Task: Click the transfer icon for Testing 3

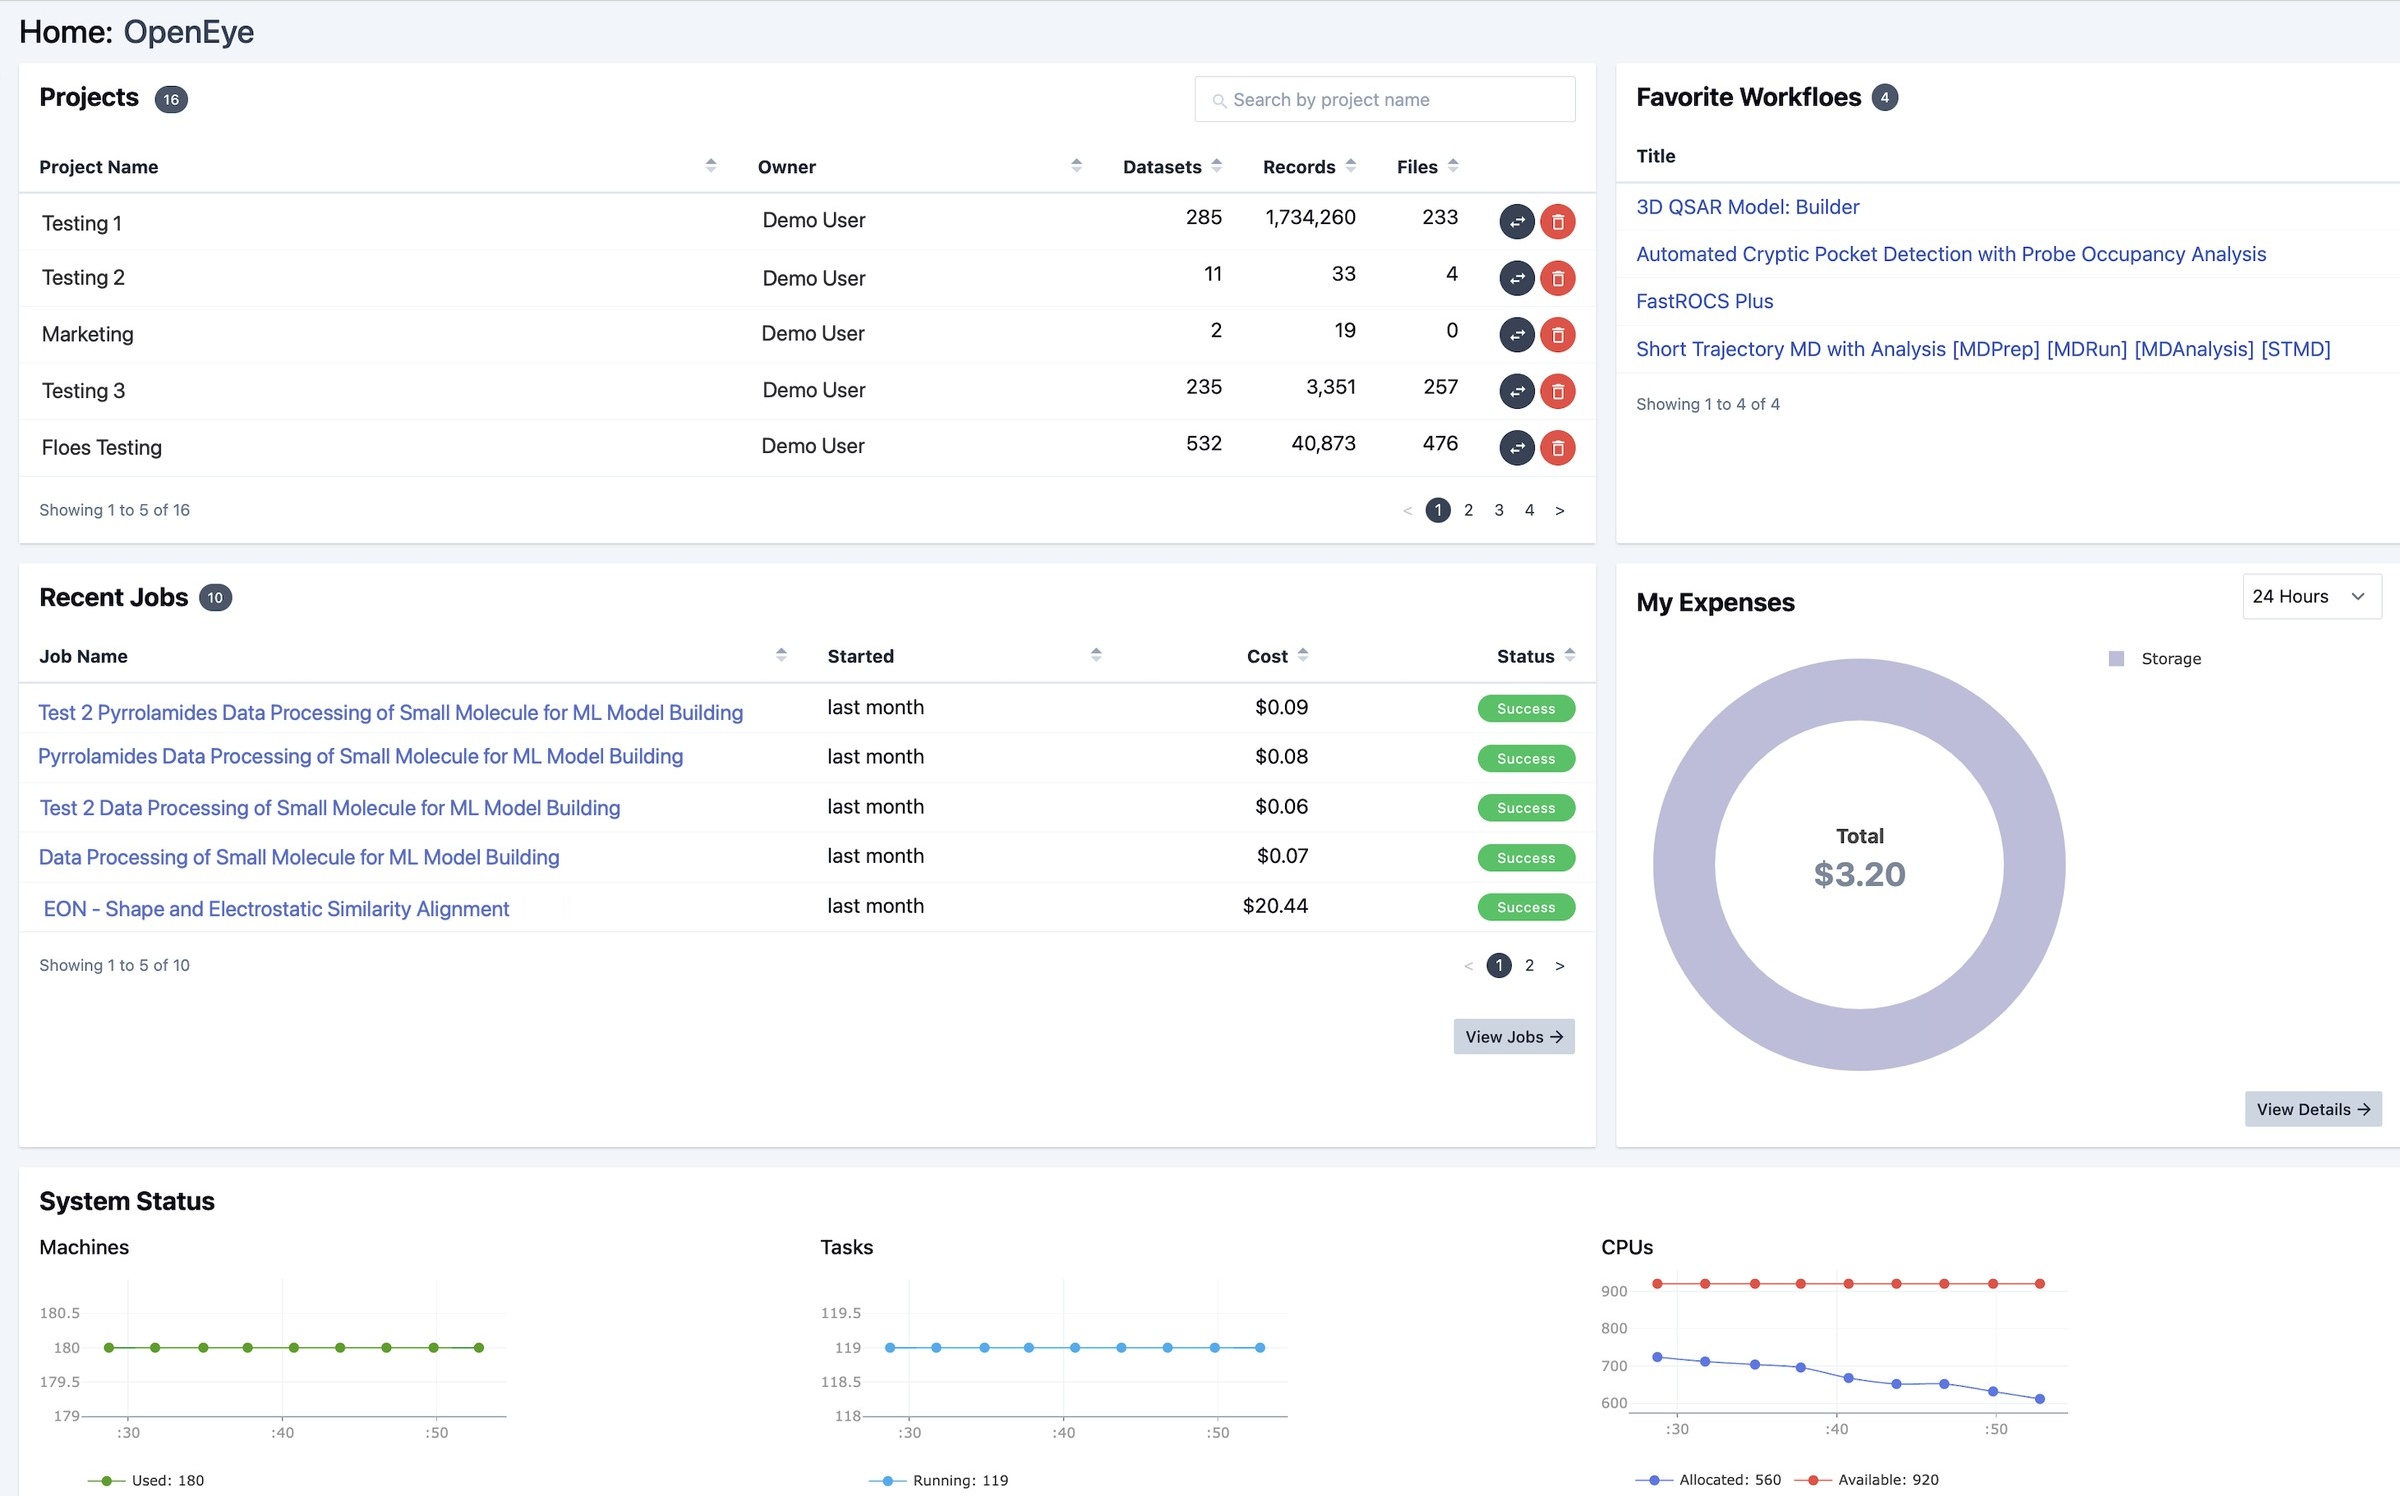Action: pyautogui.click(x=1516, y=391)
